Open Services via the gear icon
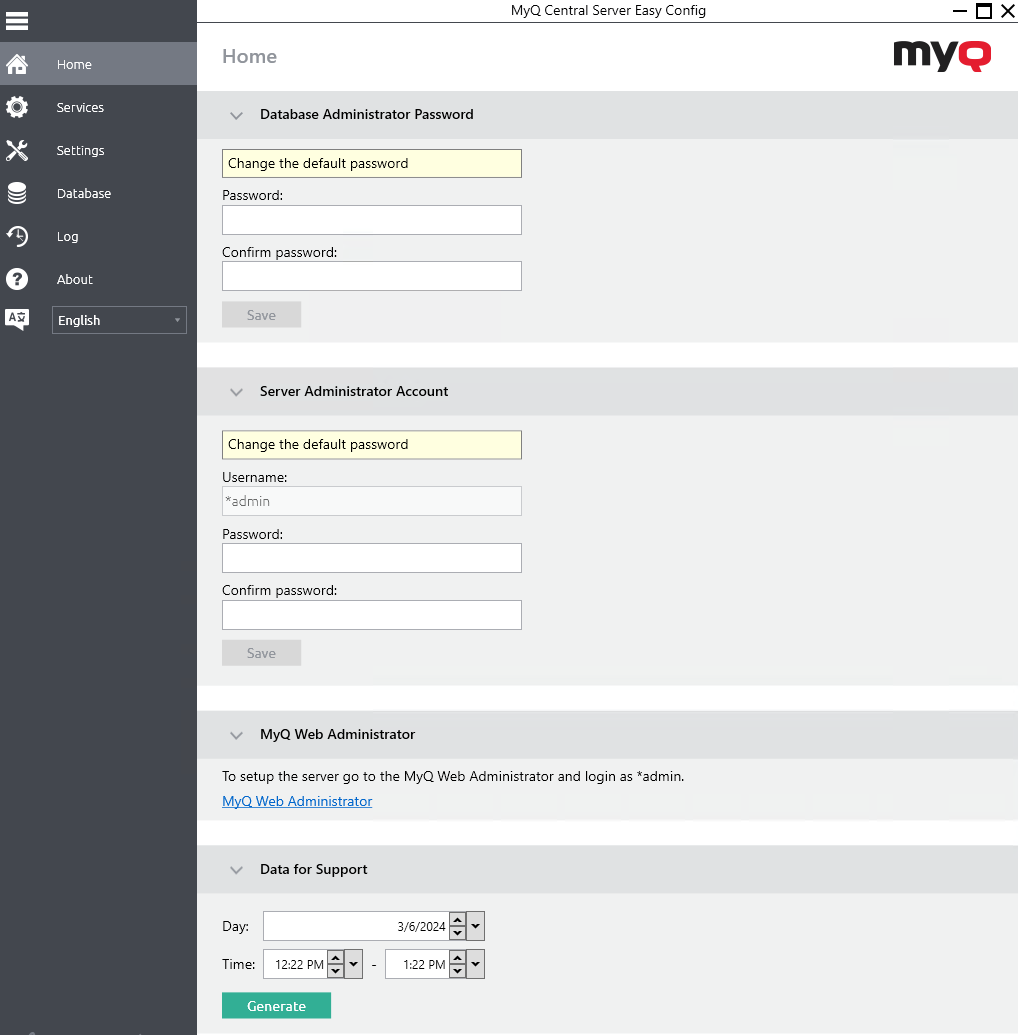 pyautogui.click(x=17, y=107)
